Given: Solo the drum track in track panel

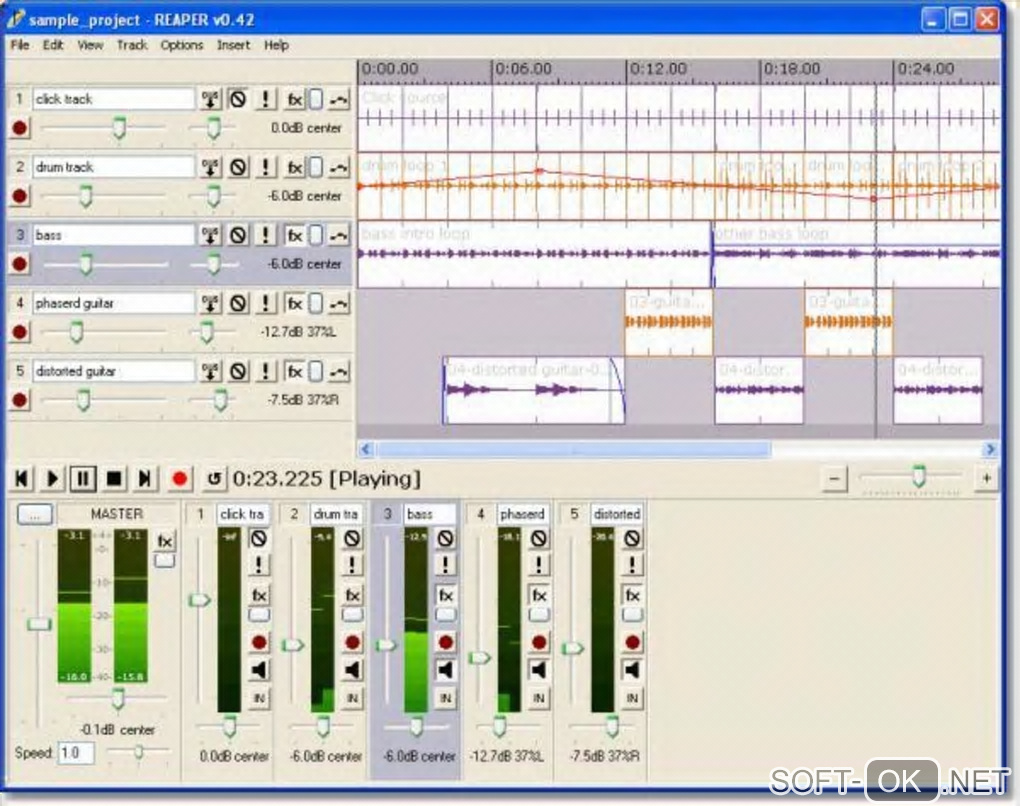Looking at the screenshot, I should 265,167.
